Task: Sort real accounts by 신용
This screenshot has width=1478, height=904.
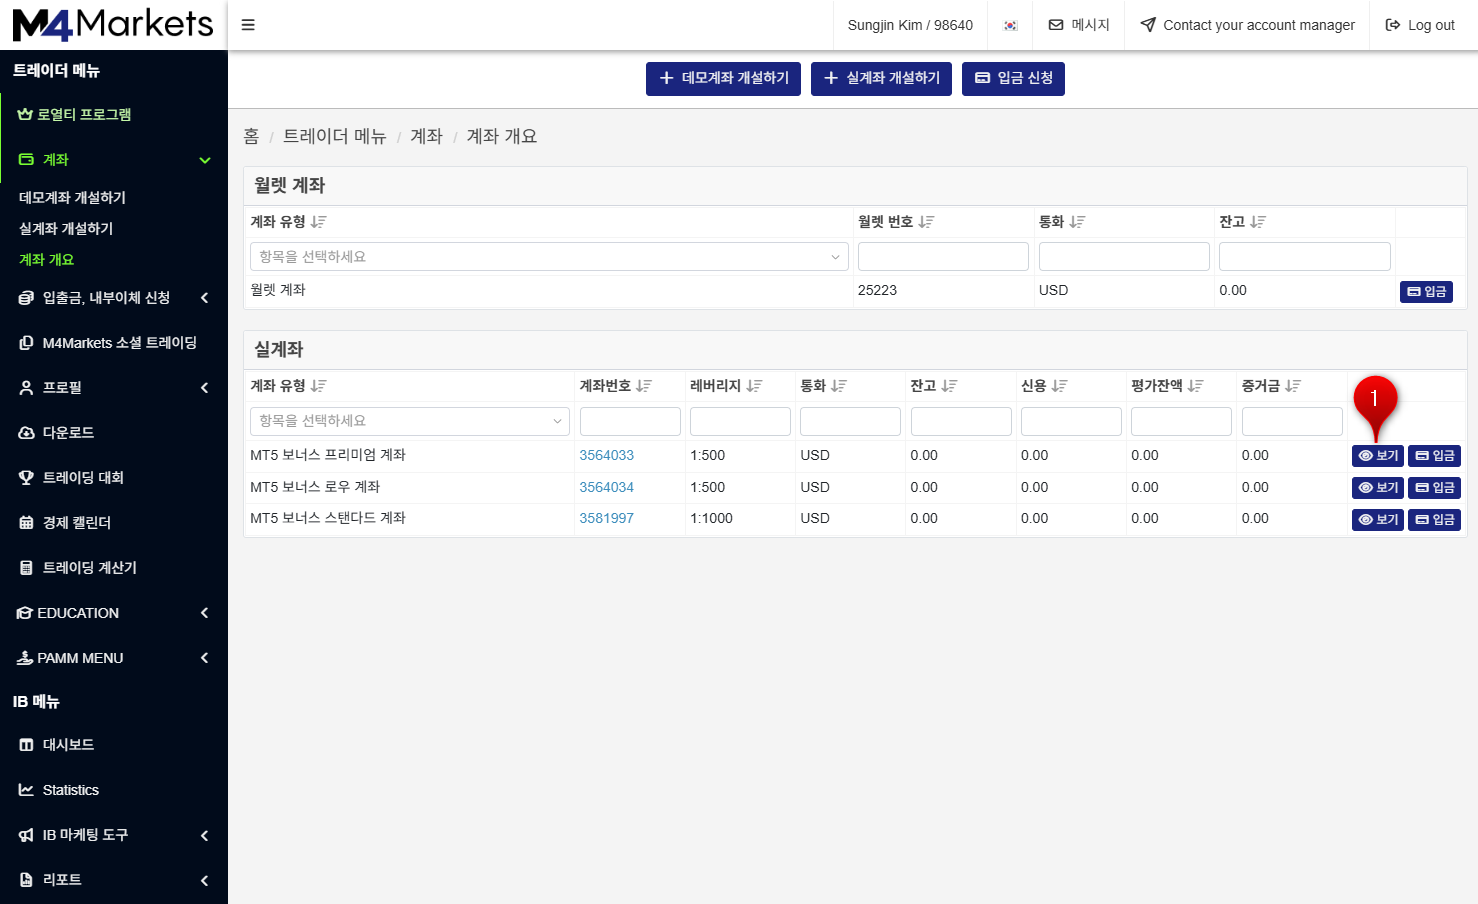Action: click(1059, 386)
